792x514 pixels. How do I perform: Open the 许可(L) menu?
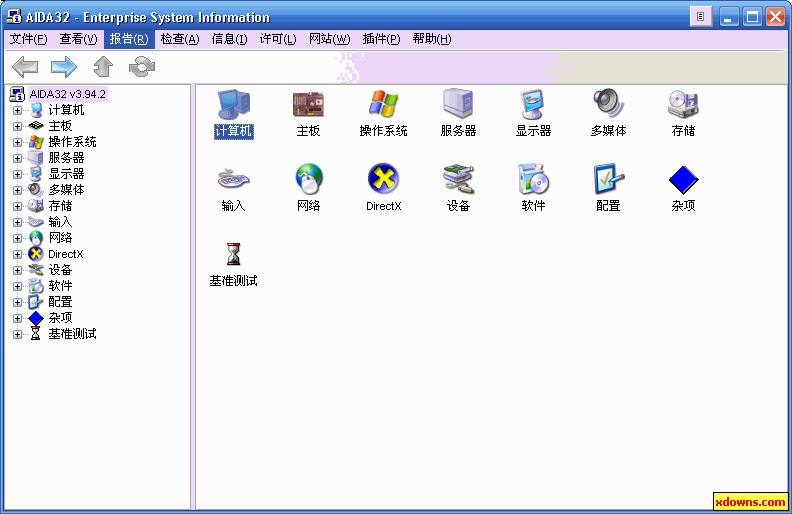[278, 39]
